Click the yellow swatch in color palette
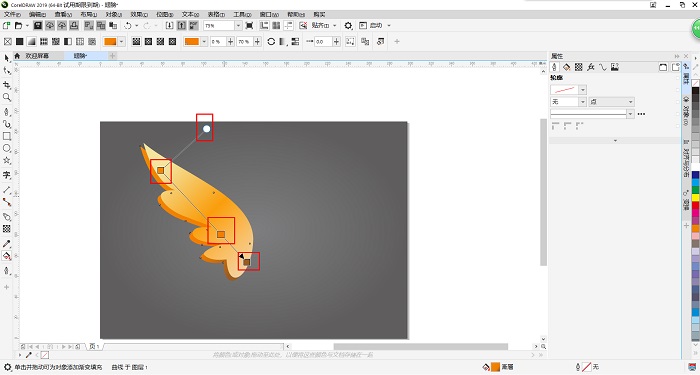 [696, 197]
